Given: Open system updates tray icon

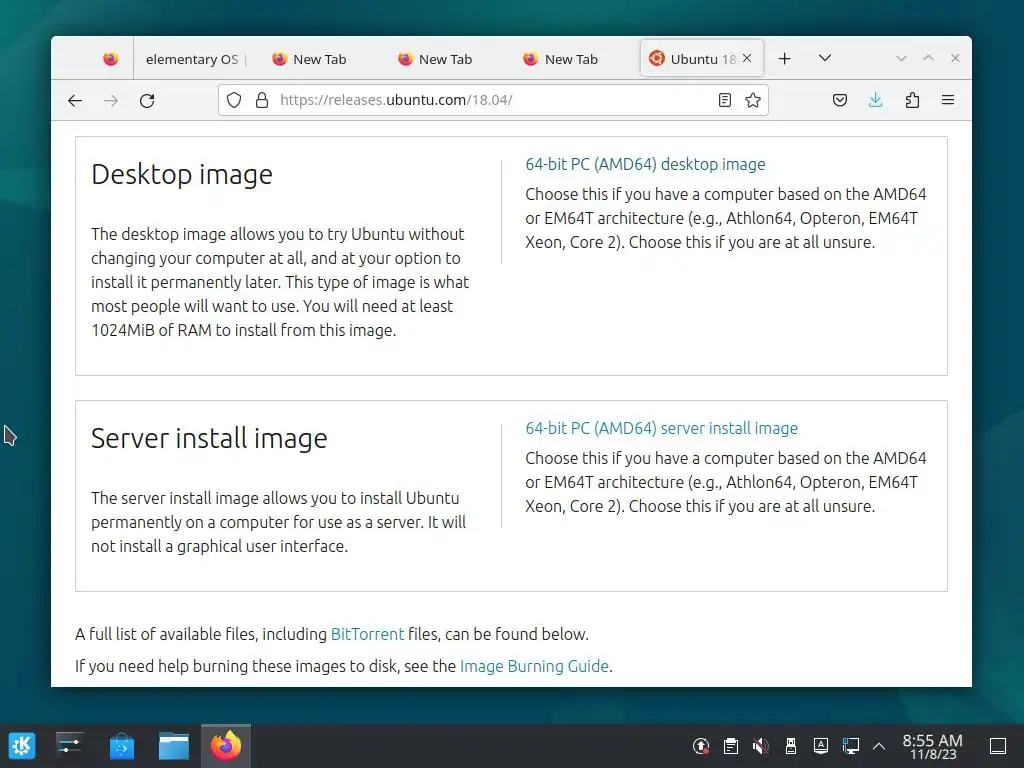Looking at the screenshot, I should (x=701, y=746).
